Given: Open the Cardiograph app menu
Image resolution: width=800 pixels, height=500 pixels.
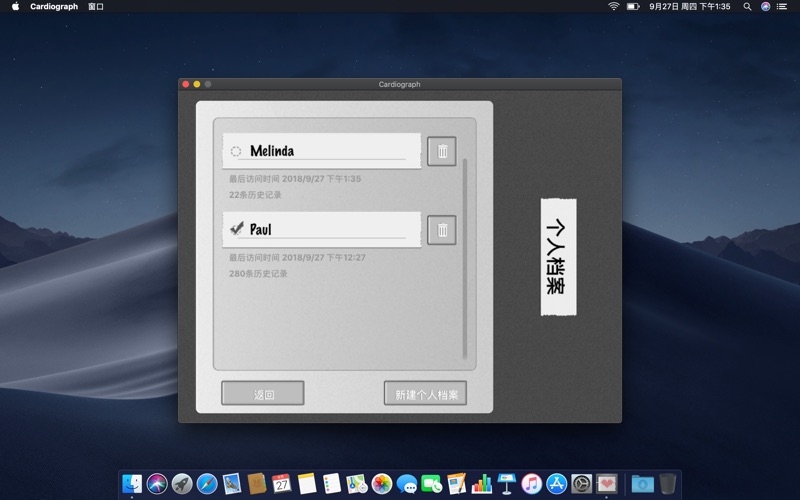Looking at the screenshot, I should [54, 7].
